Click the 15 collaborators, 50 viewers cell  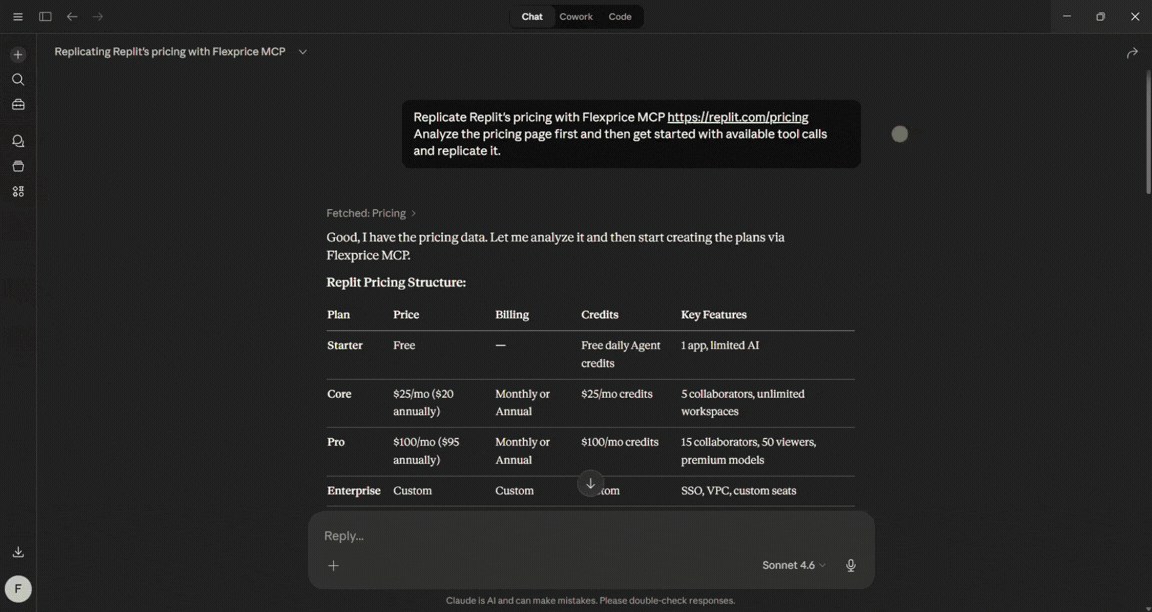749,451
